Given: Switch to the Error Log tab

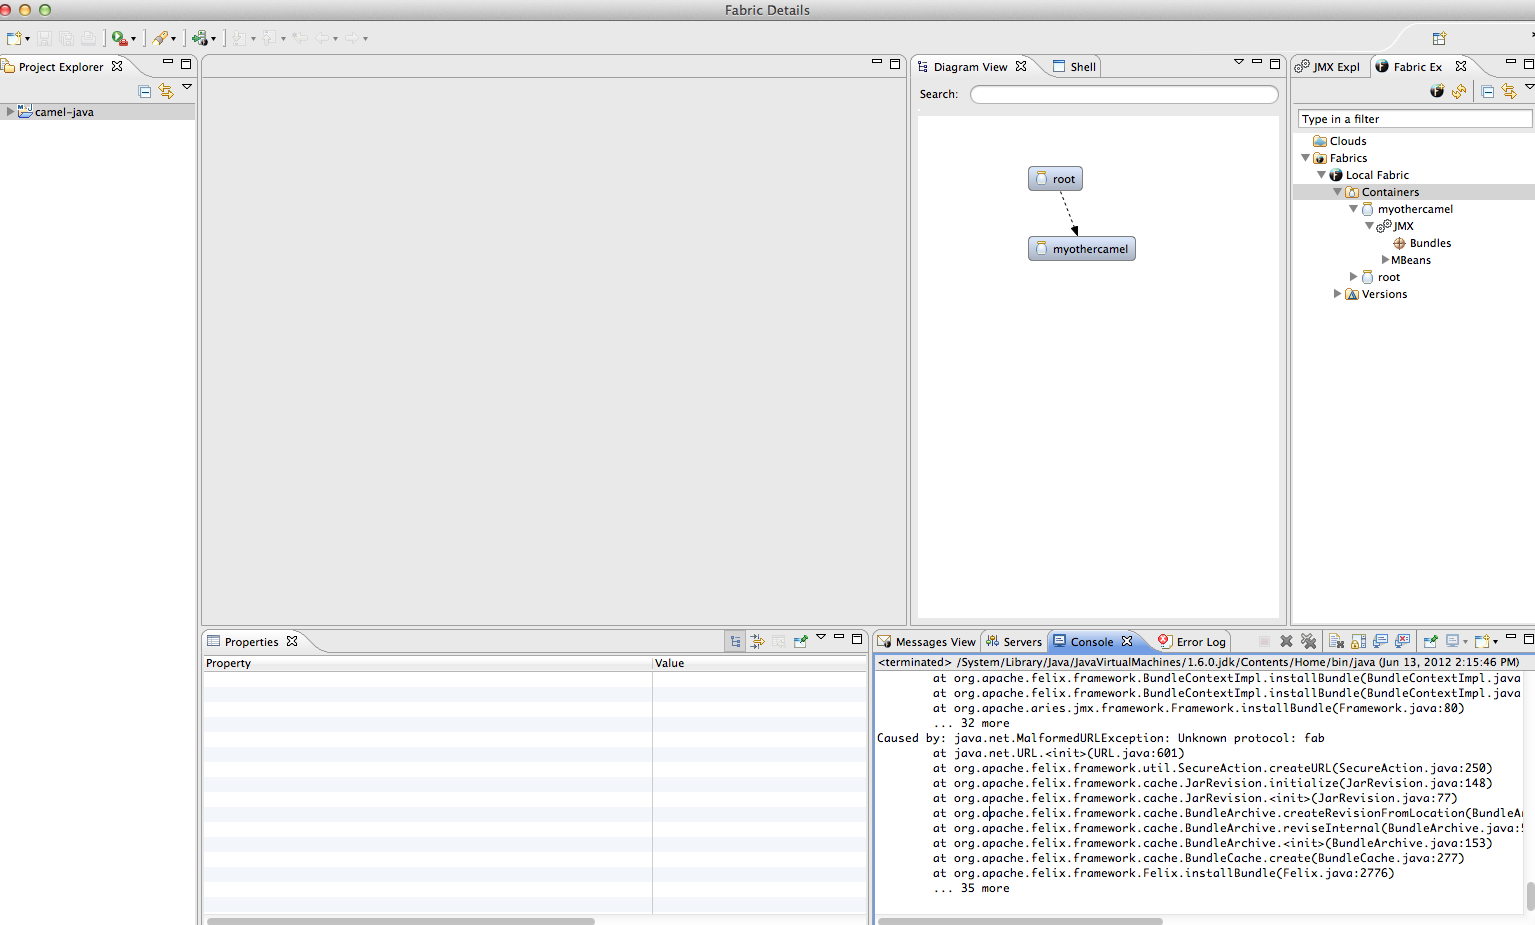Looking at the screenshot, I should tap(1191, 642).
